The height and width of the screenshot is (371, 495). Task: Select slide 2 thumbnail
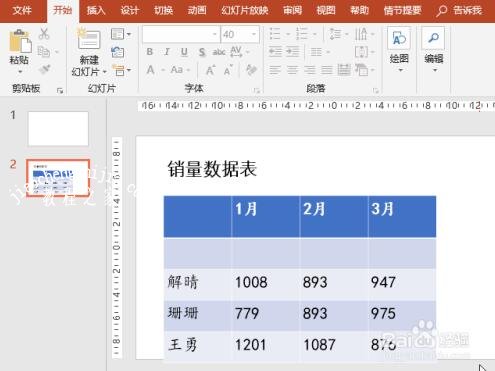58,178
